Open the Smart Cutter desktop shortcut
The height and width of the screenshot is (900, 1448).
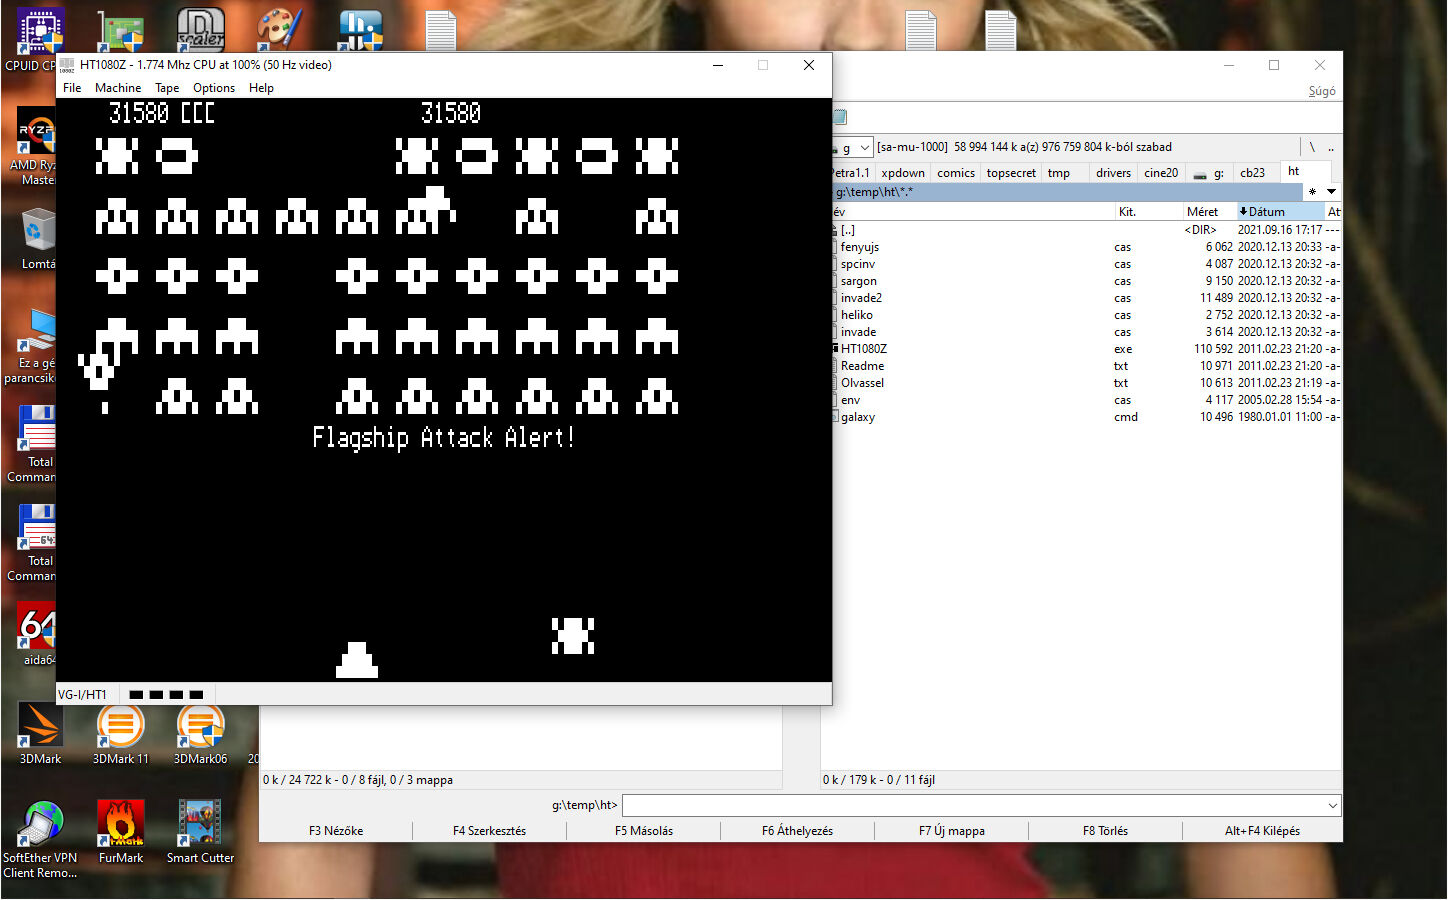pos(200,832)
